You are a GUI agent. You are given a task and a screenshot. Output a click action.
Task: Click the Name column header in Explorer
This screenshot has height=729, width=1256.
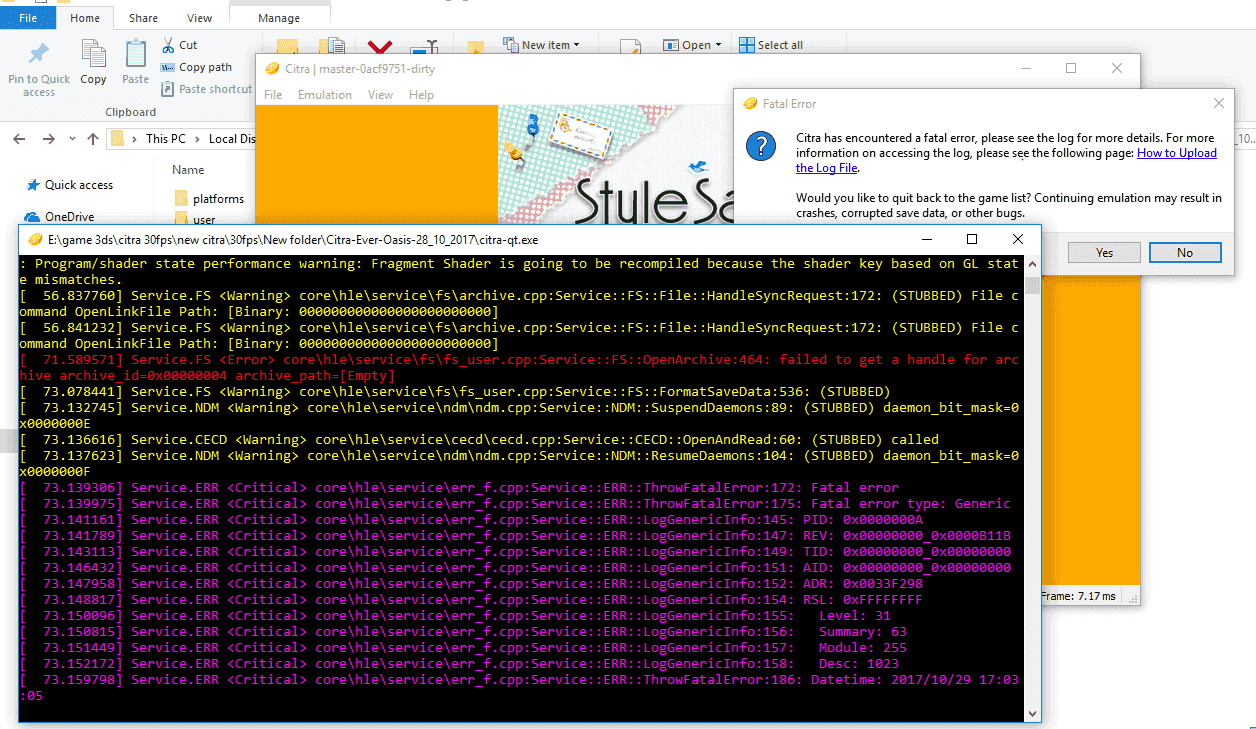click(x=188, y=170)
